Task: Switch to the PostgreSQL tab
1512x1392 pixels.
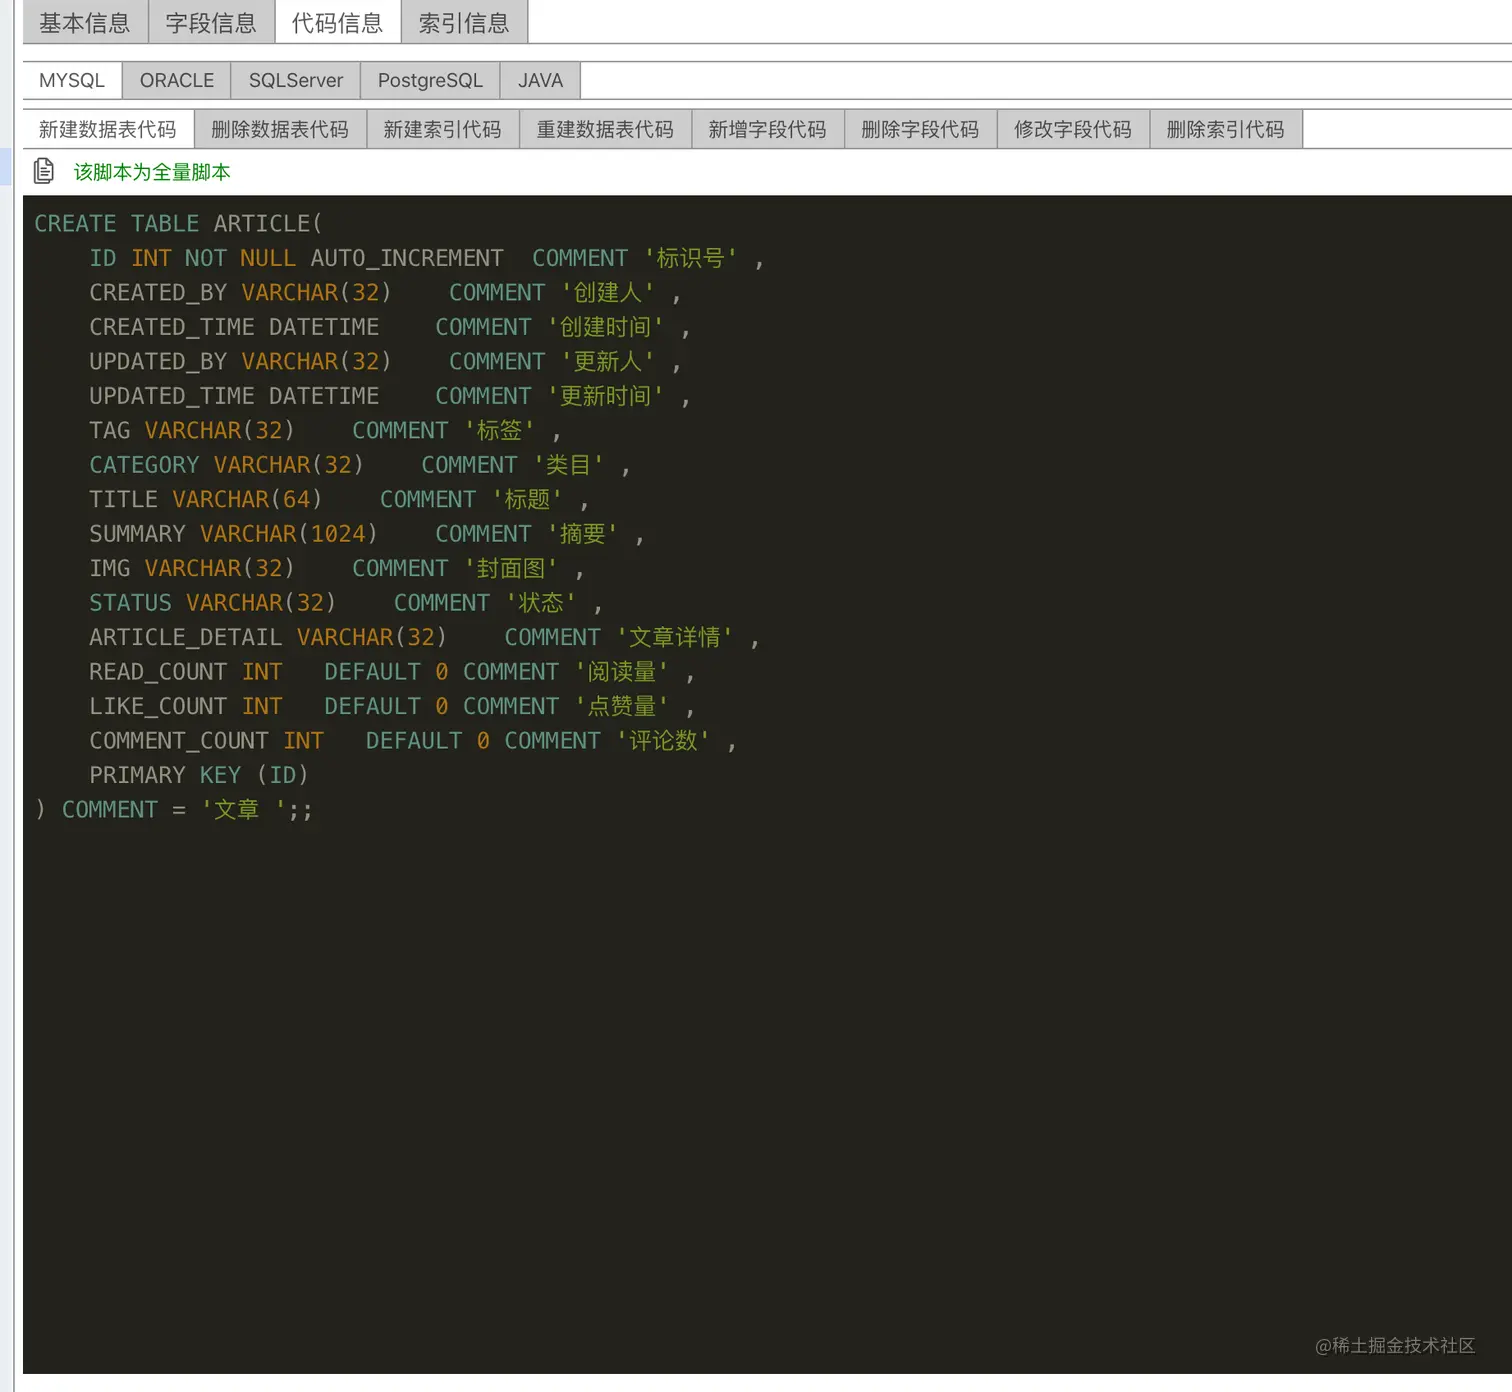Action: point(430,80)
